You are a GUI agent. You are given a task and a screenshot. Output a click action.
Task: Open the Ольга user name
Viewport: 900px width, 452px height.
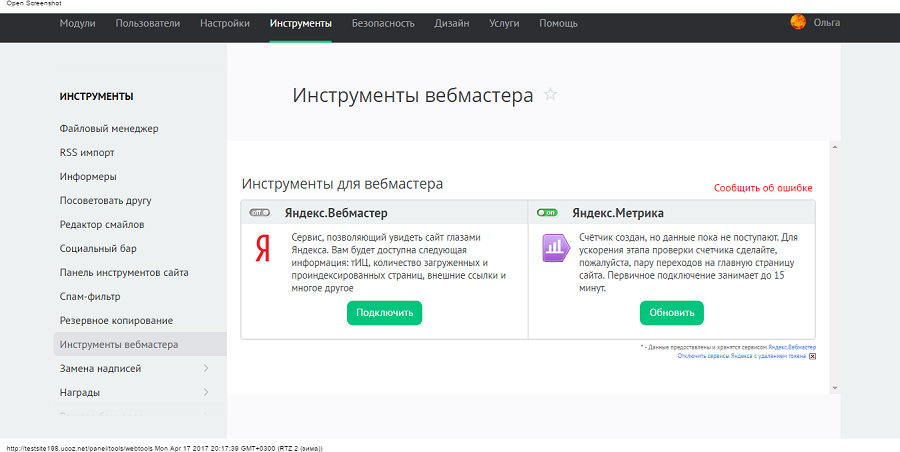pyautogui.click(x=827, y=22)
